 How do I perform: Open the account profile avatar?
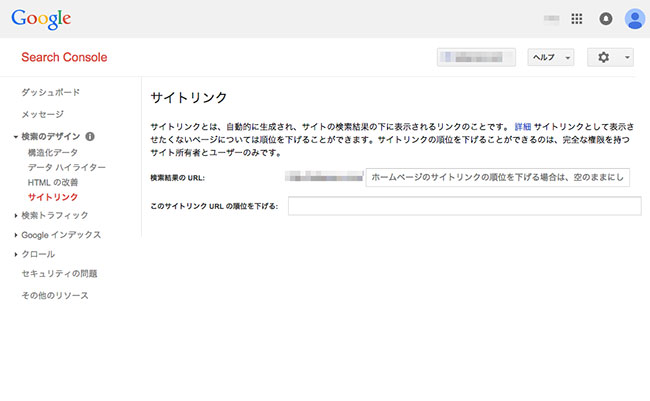pos(635,19)
